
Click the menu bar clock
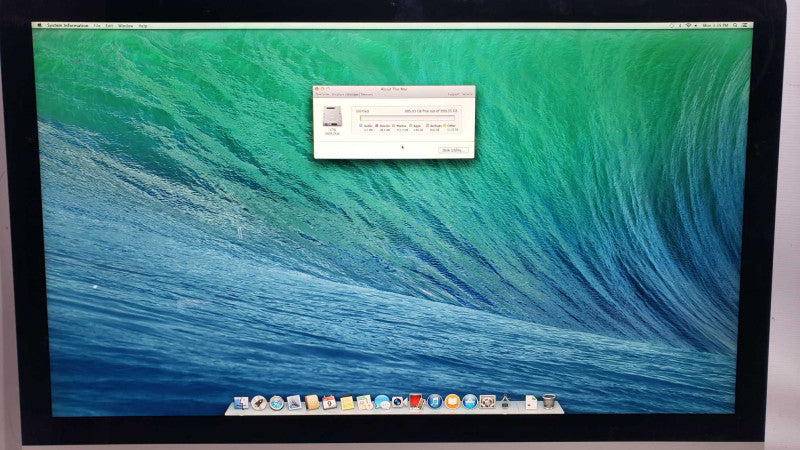click(715, 26)
